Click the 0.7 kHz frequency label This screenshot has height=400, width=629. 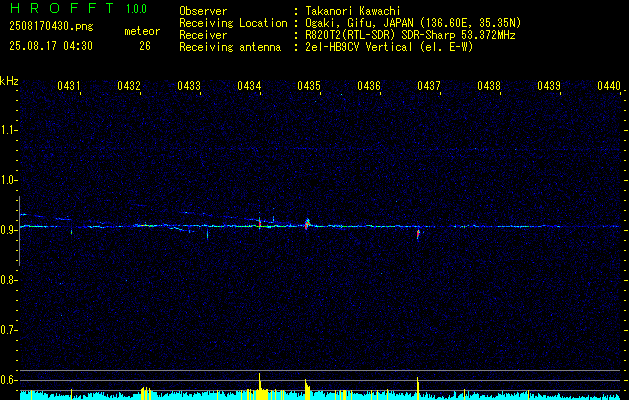pyautogui.click(x=8, y=330)
